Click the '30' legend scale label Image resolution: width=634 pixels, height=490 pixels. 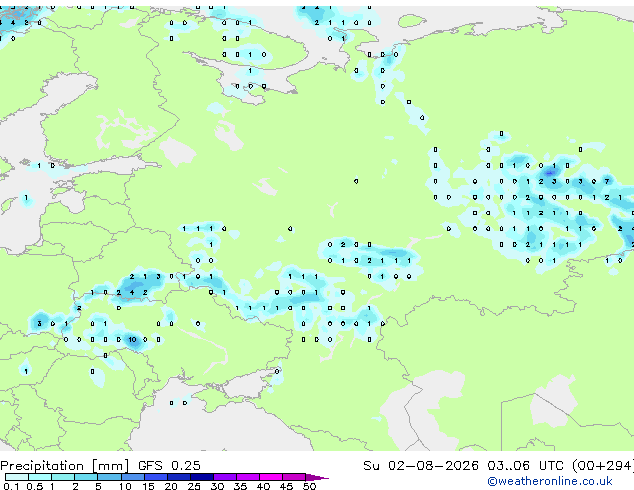click(217, 486)
